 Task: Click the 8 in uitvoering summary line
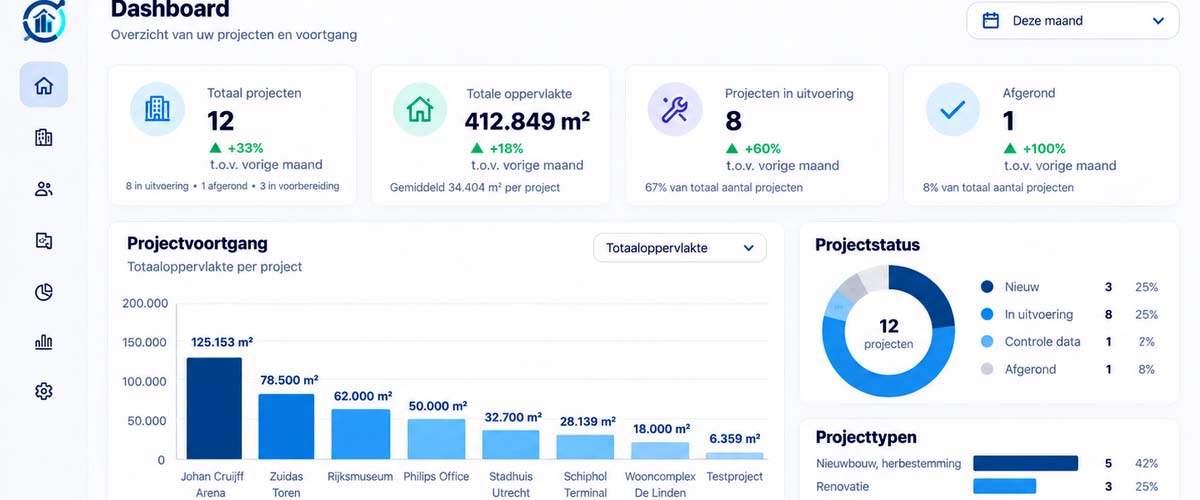[x=232, y=186]
